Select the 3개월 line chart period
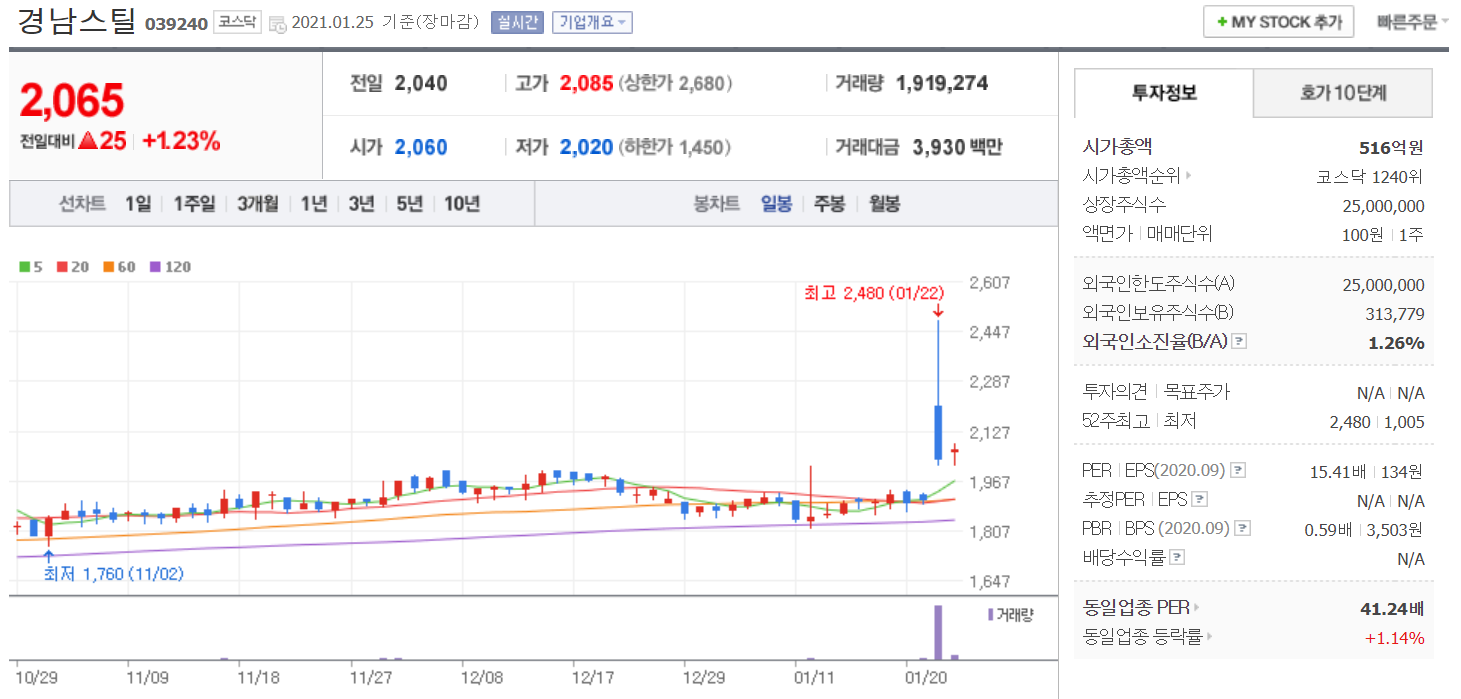The height and width of the screenshot is (699, 1461). click(258, 204)
